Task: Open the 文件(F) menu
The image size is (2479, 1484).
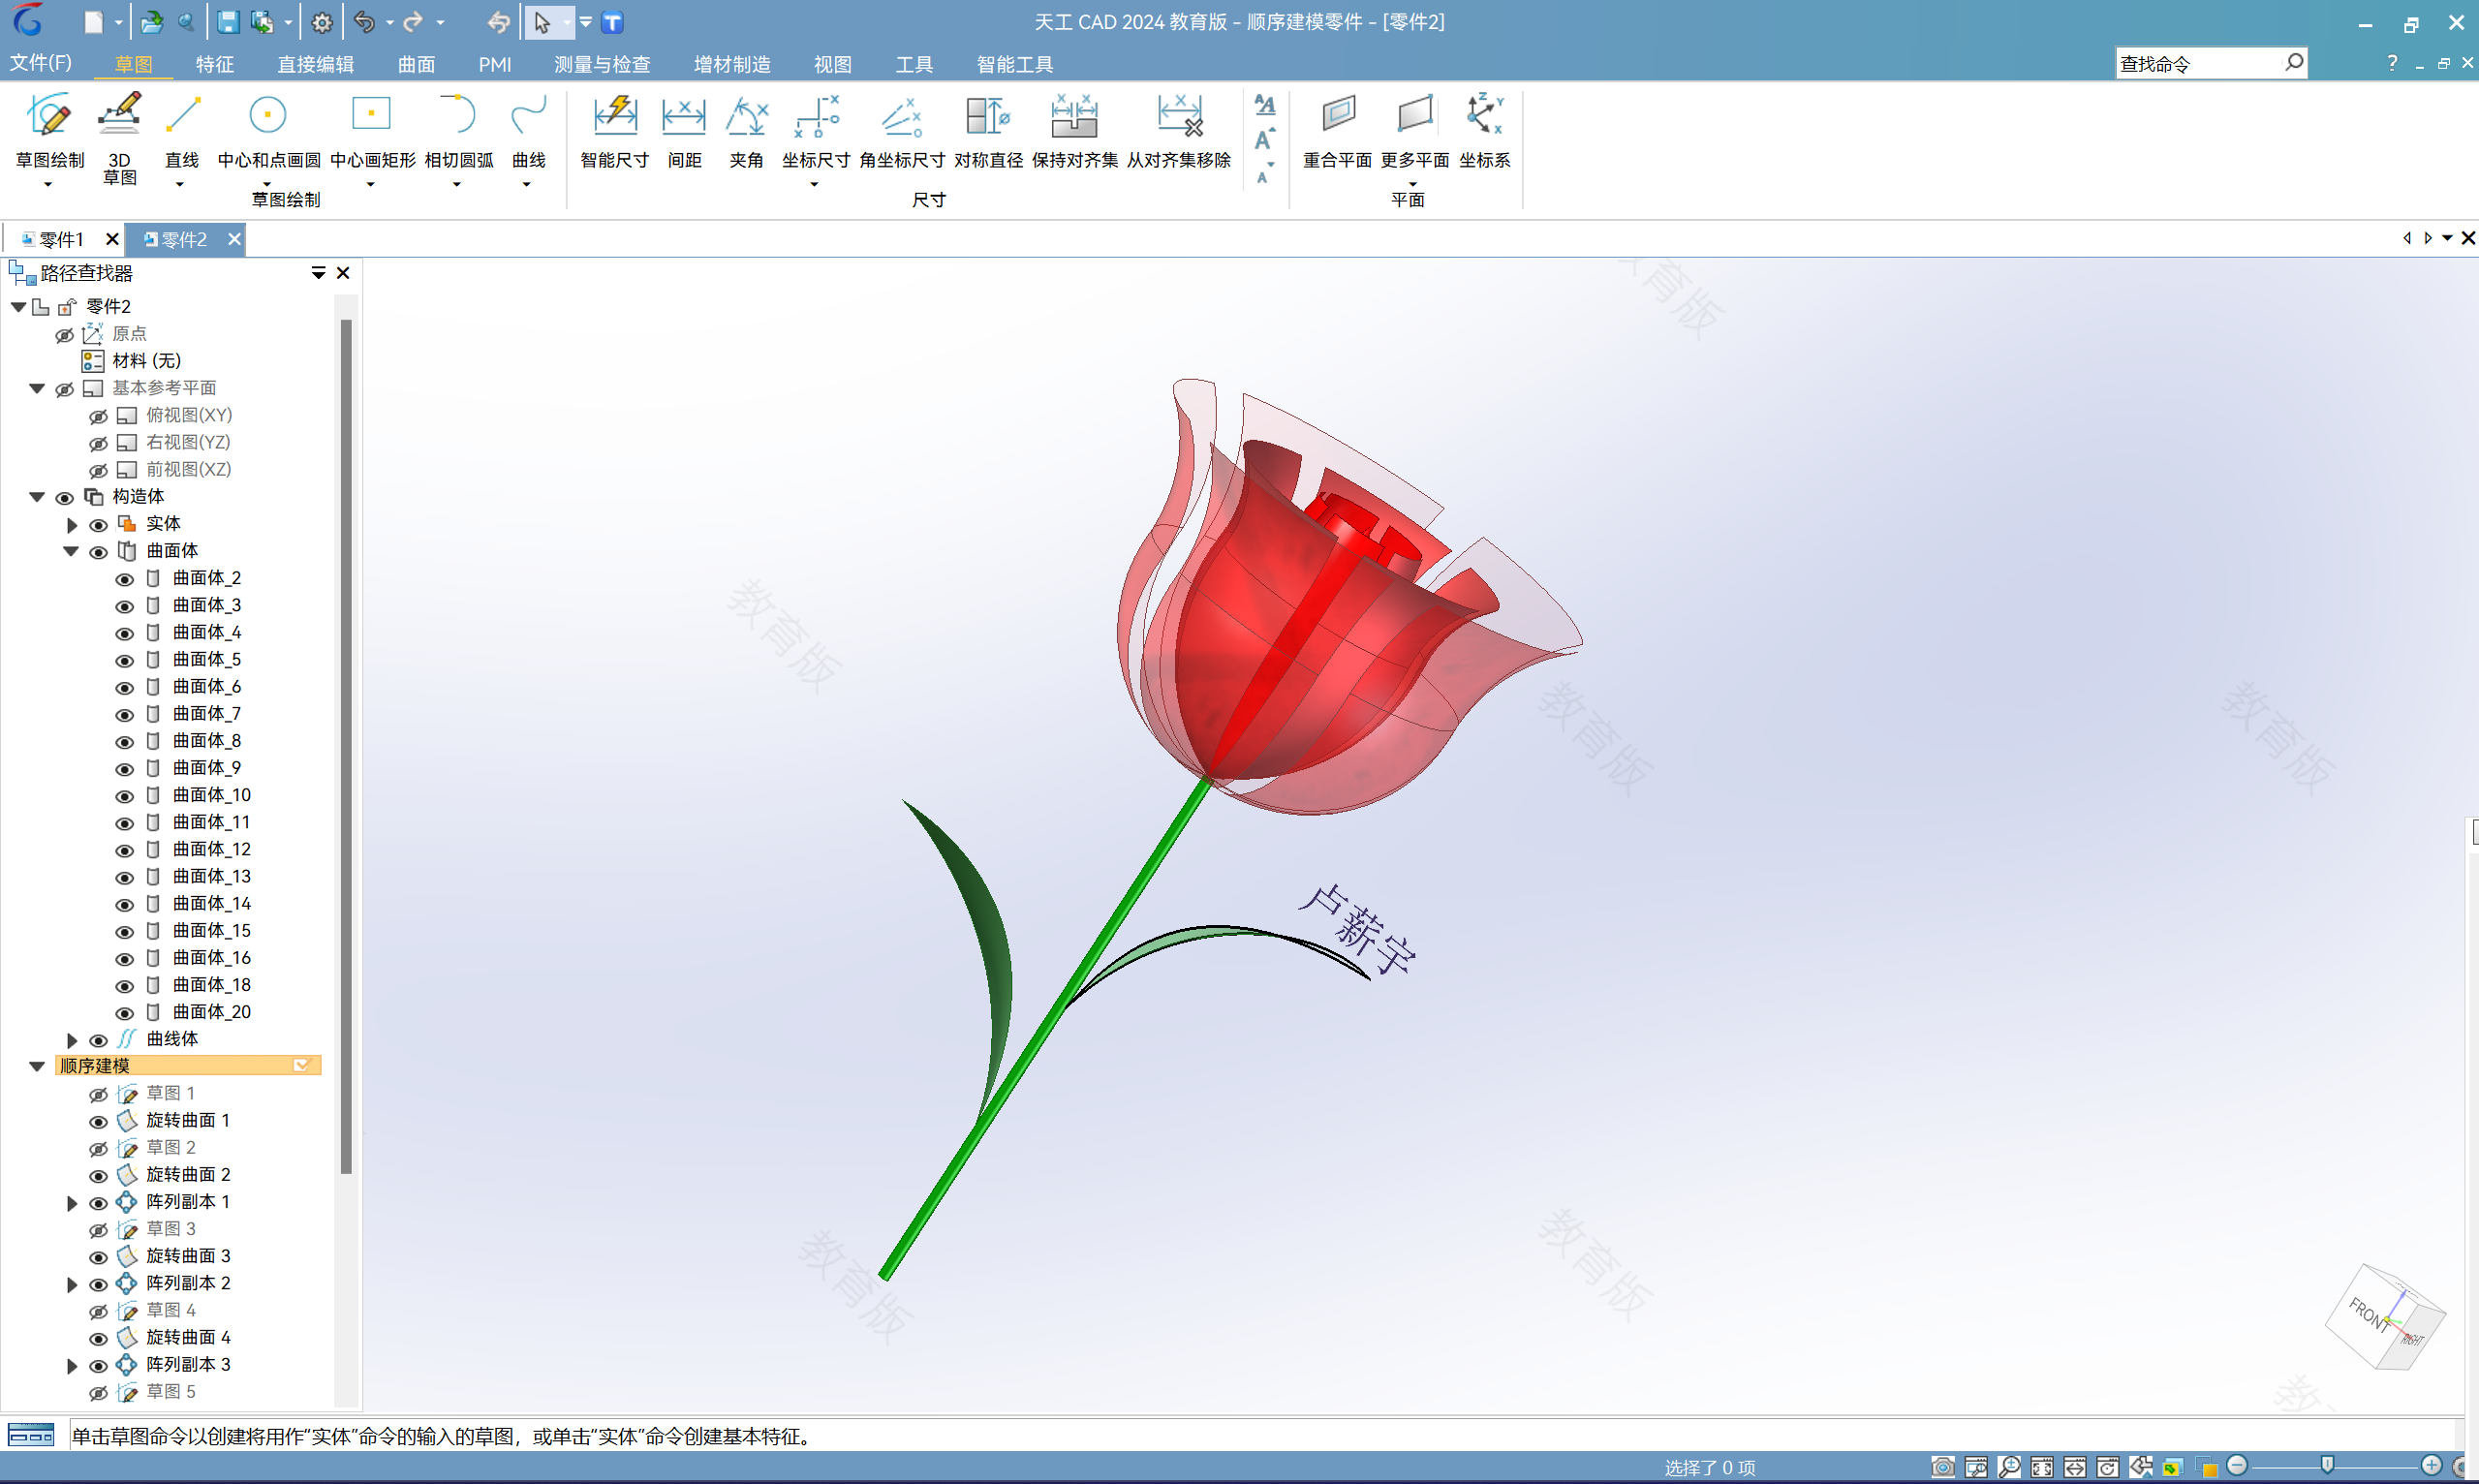Action: coord(41,63)
